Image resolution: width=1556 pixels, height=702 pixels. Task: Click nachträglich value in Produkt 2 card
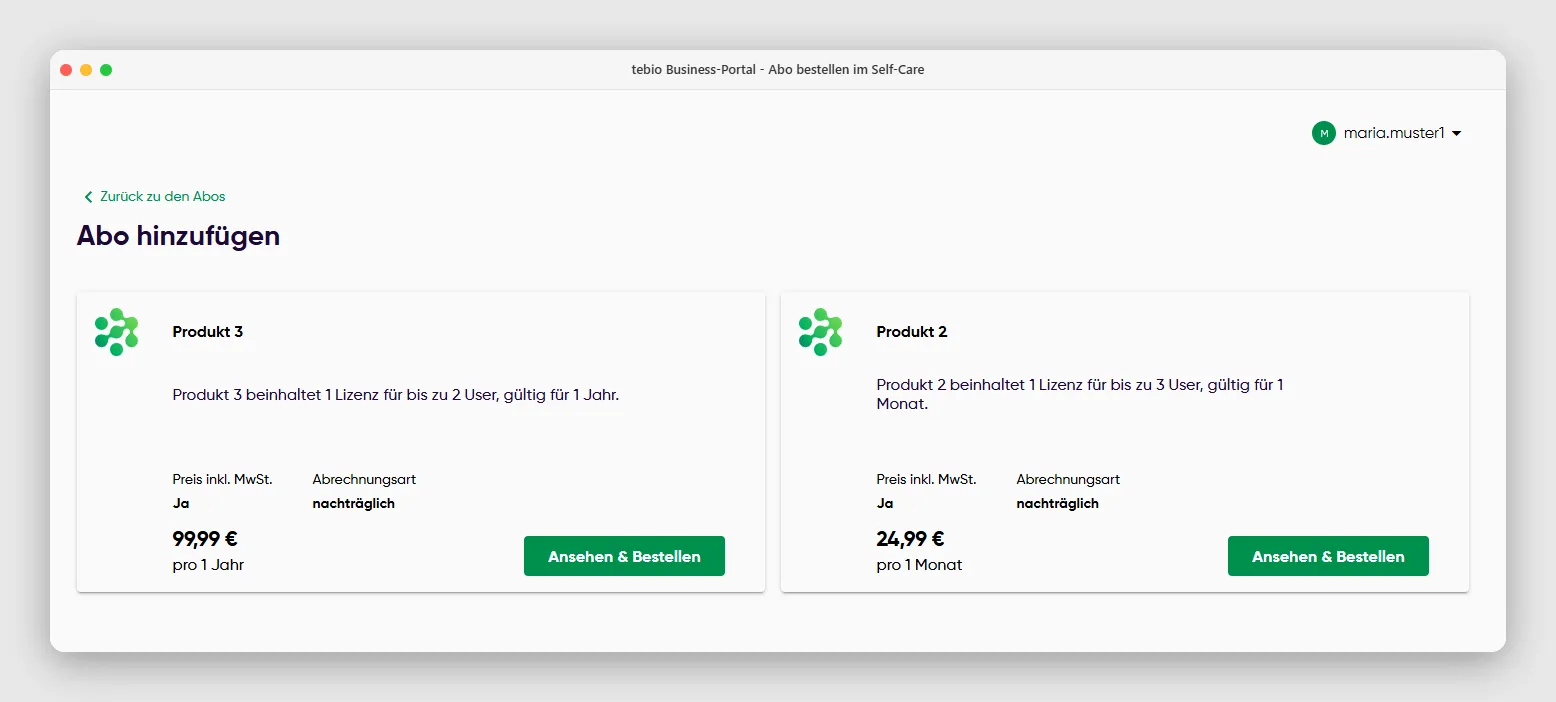coord(1058,504)
